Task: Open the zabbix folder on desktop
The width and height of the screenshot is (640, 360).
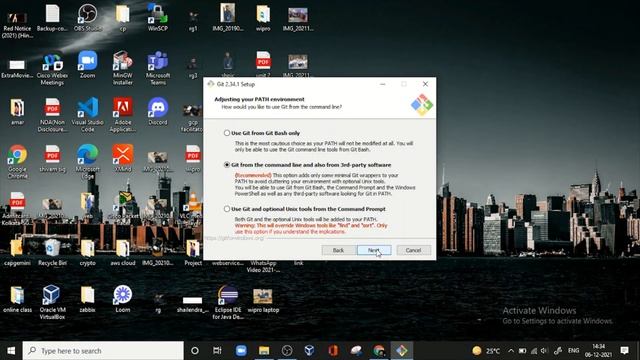Action: click(87, 299)
